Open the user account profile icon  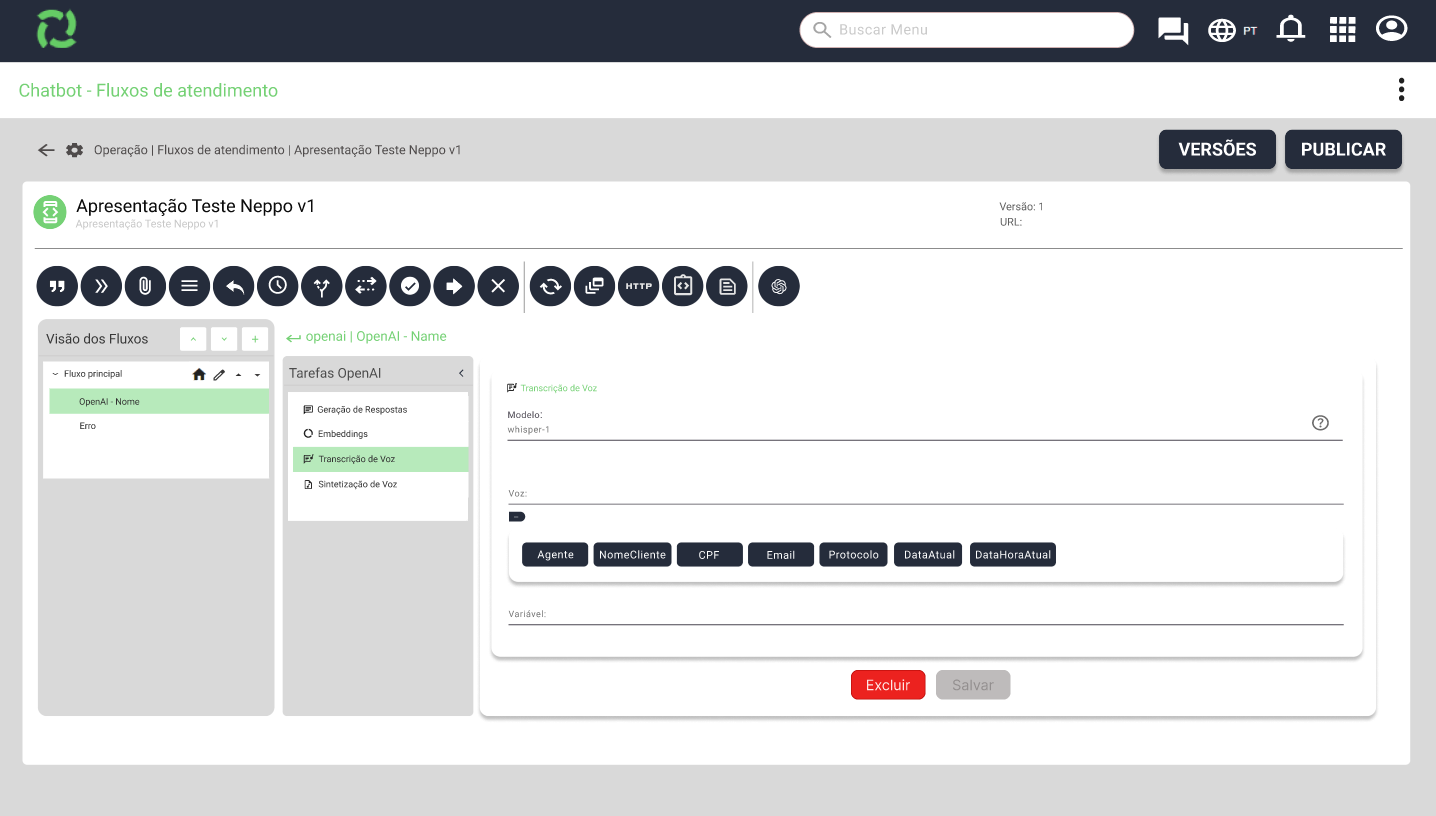tap(1392, 29)
